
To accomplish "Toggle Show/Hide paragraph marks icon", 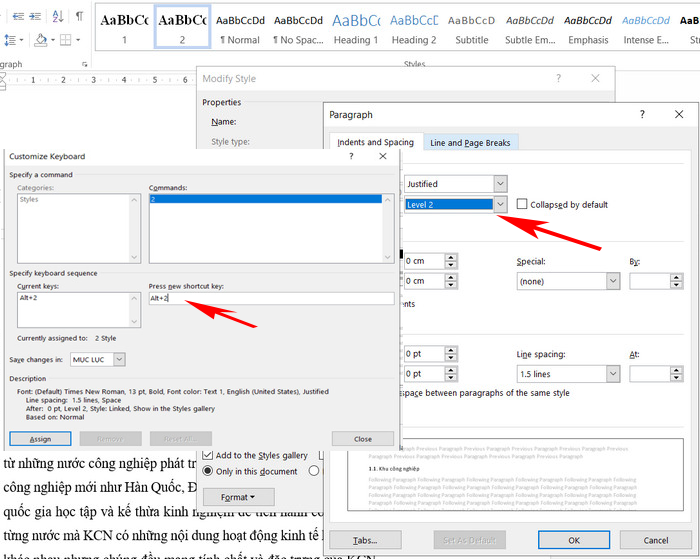I will (80, 16).
